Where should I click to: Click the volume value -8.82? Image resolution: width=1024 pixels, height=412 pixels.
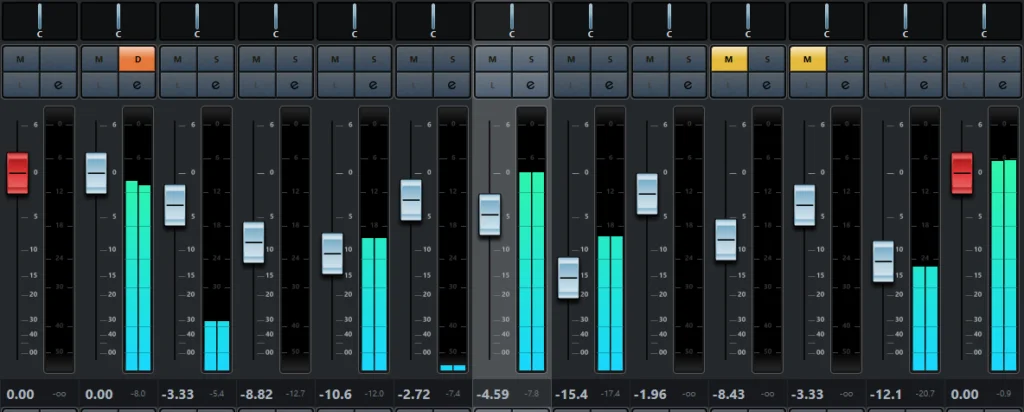255,394
